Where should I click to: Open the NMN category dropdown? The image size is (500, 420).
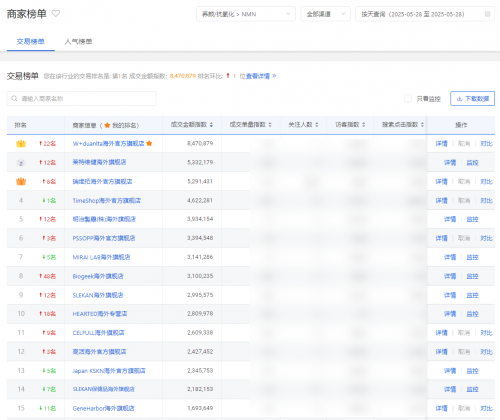coord(246,14)
